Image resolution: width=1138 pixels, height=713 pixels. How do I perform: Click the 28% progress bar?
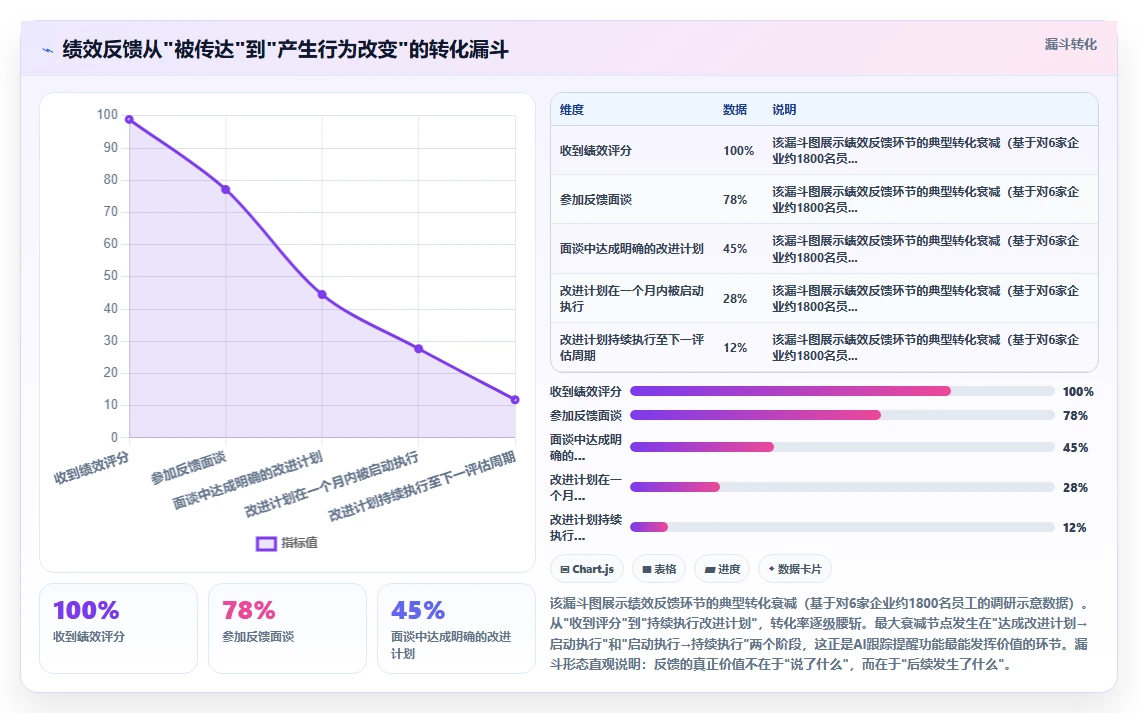tap(843, 487)
